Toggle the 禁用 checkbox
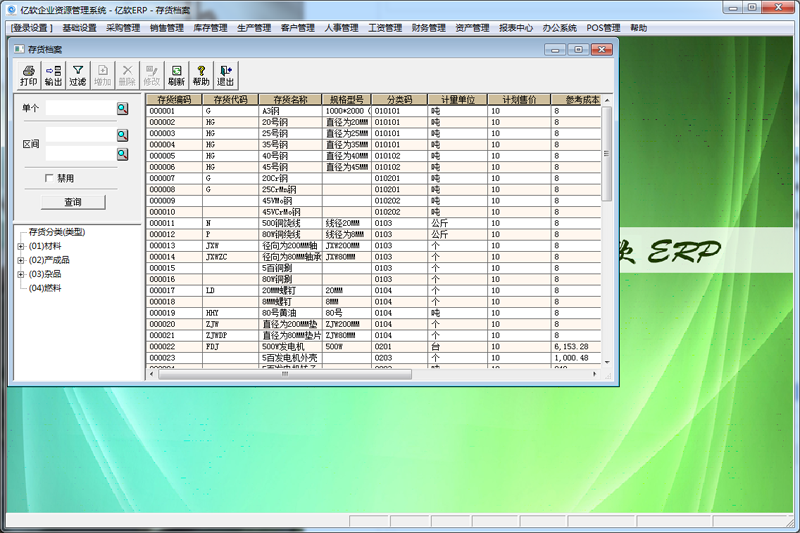800x533 pixels. click(x=48, y=178)
